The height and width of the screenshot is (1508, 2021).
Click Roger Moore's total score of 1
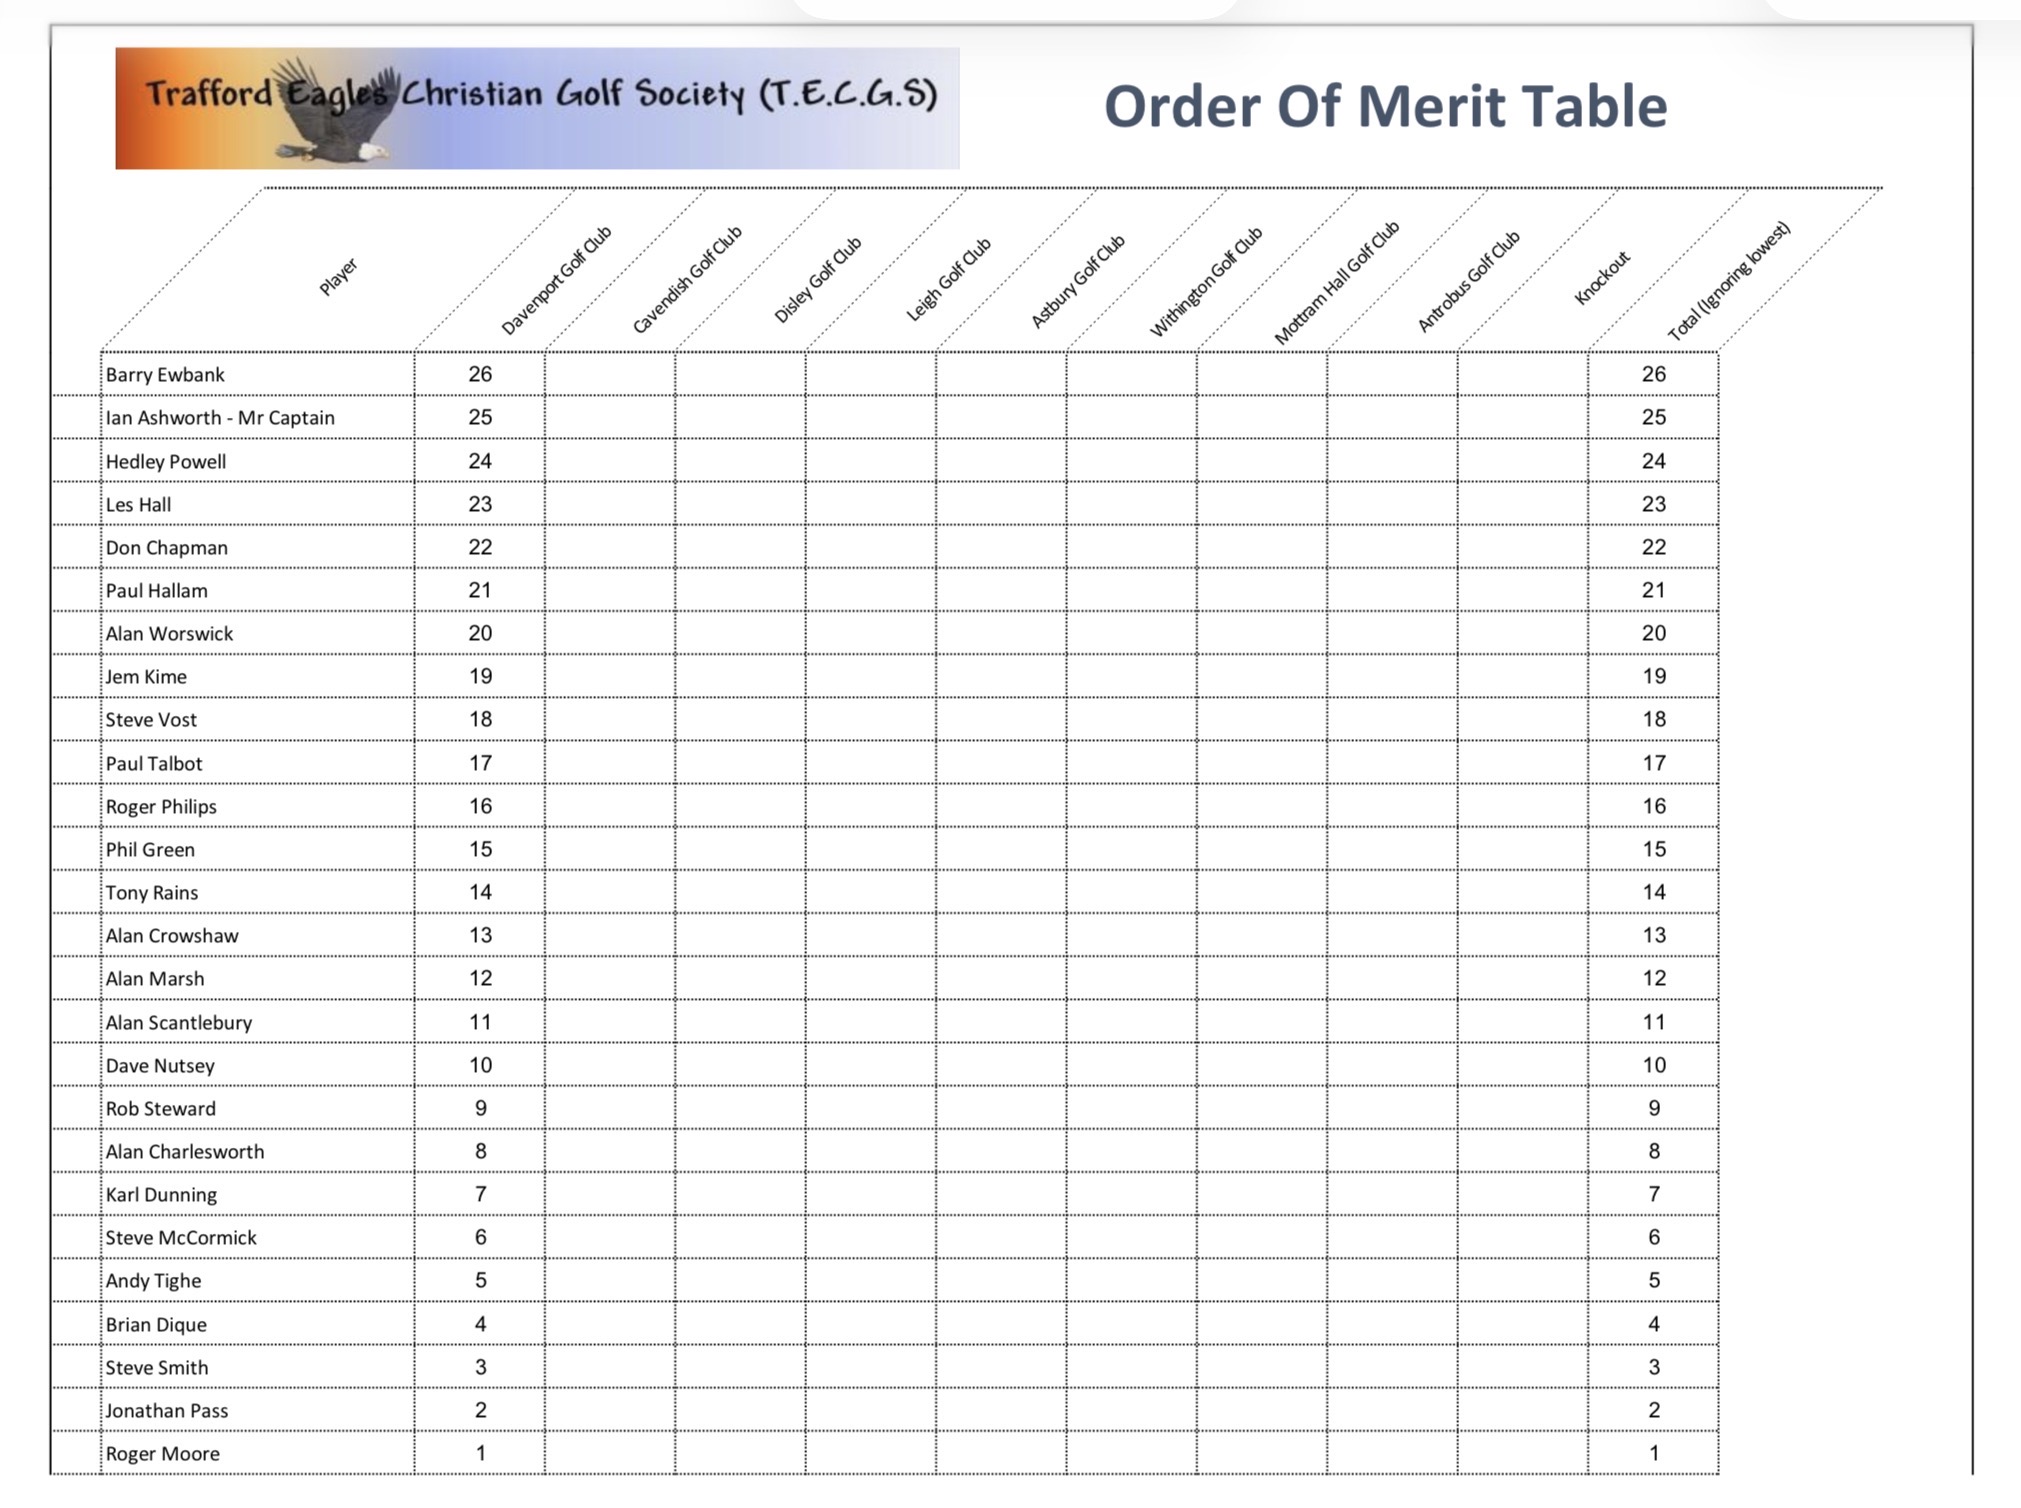coord(1653,1454)
